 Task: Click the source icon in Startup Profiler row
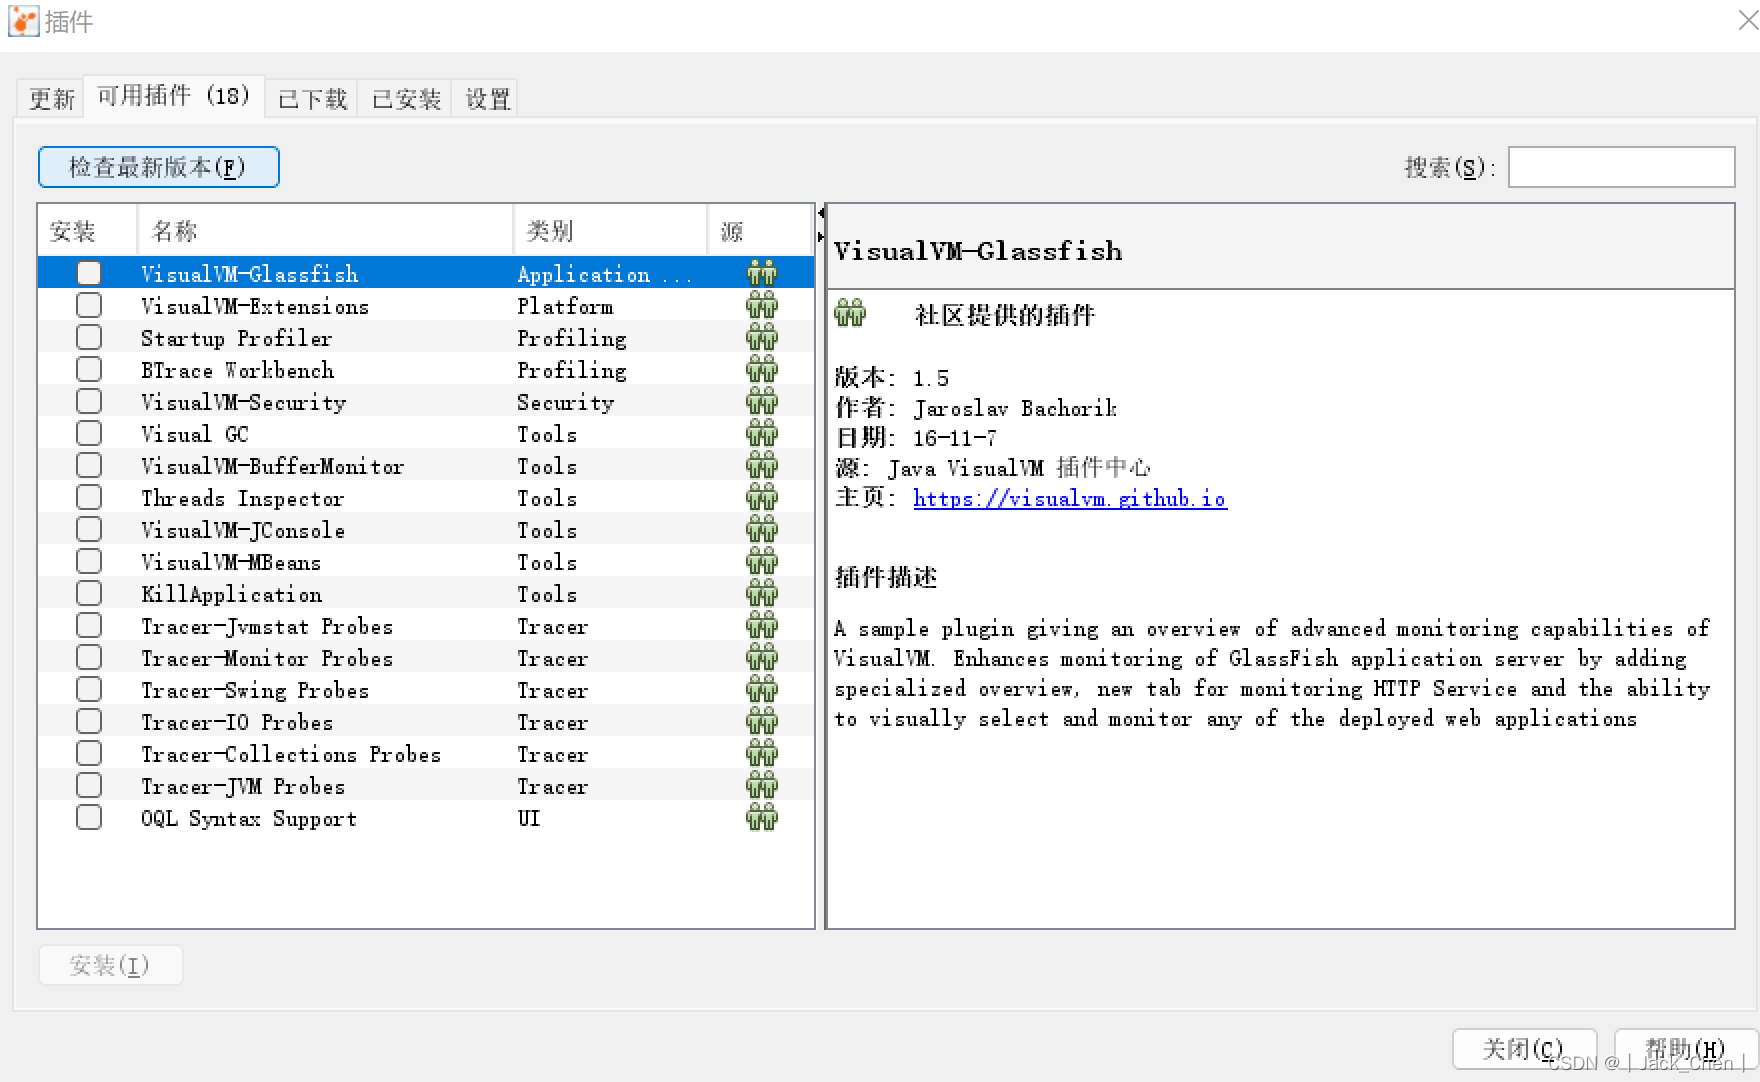761,337
